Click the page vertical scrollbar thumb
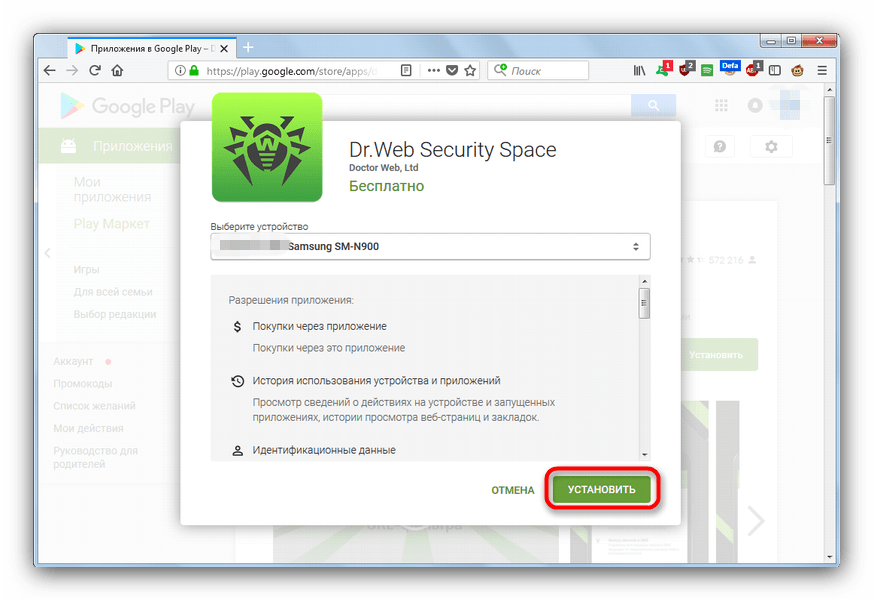 pos(829,141)
